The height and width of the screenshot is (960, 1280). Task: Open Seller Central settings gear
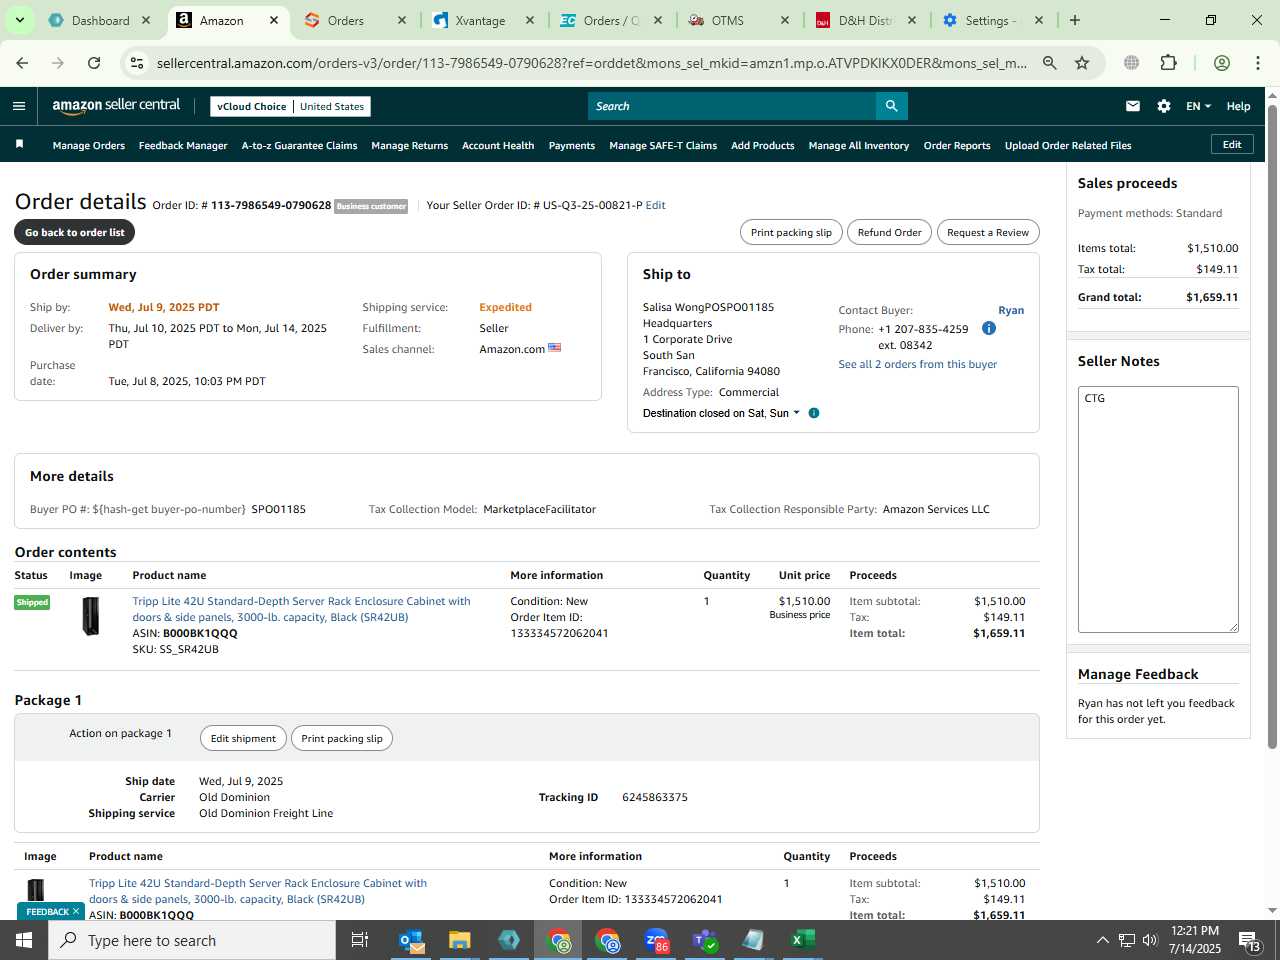1164,106
